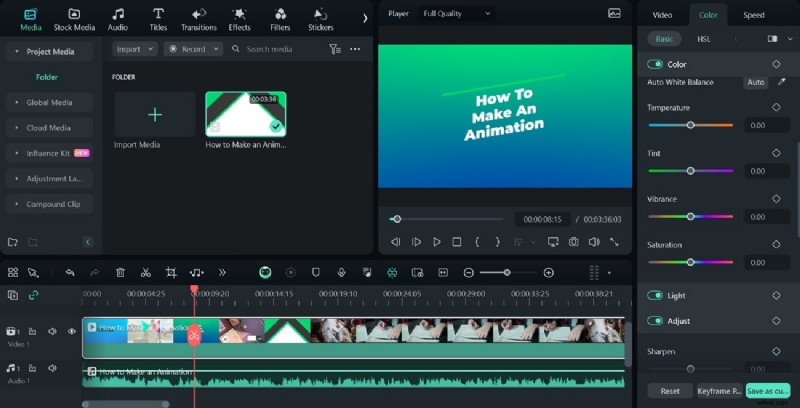Click the undo arrow in timeline toolbar
800x408 pixels.
[x=70, y=272]
